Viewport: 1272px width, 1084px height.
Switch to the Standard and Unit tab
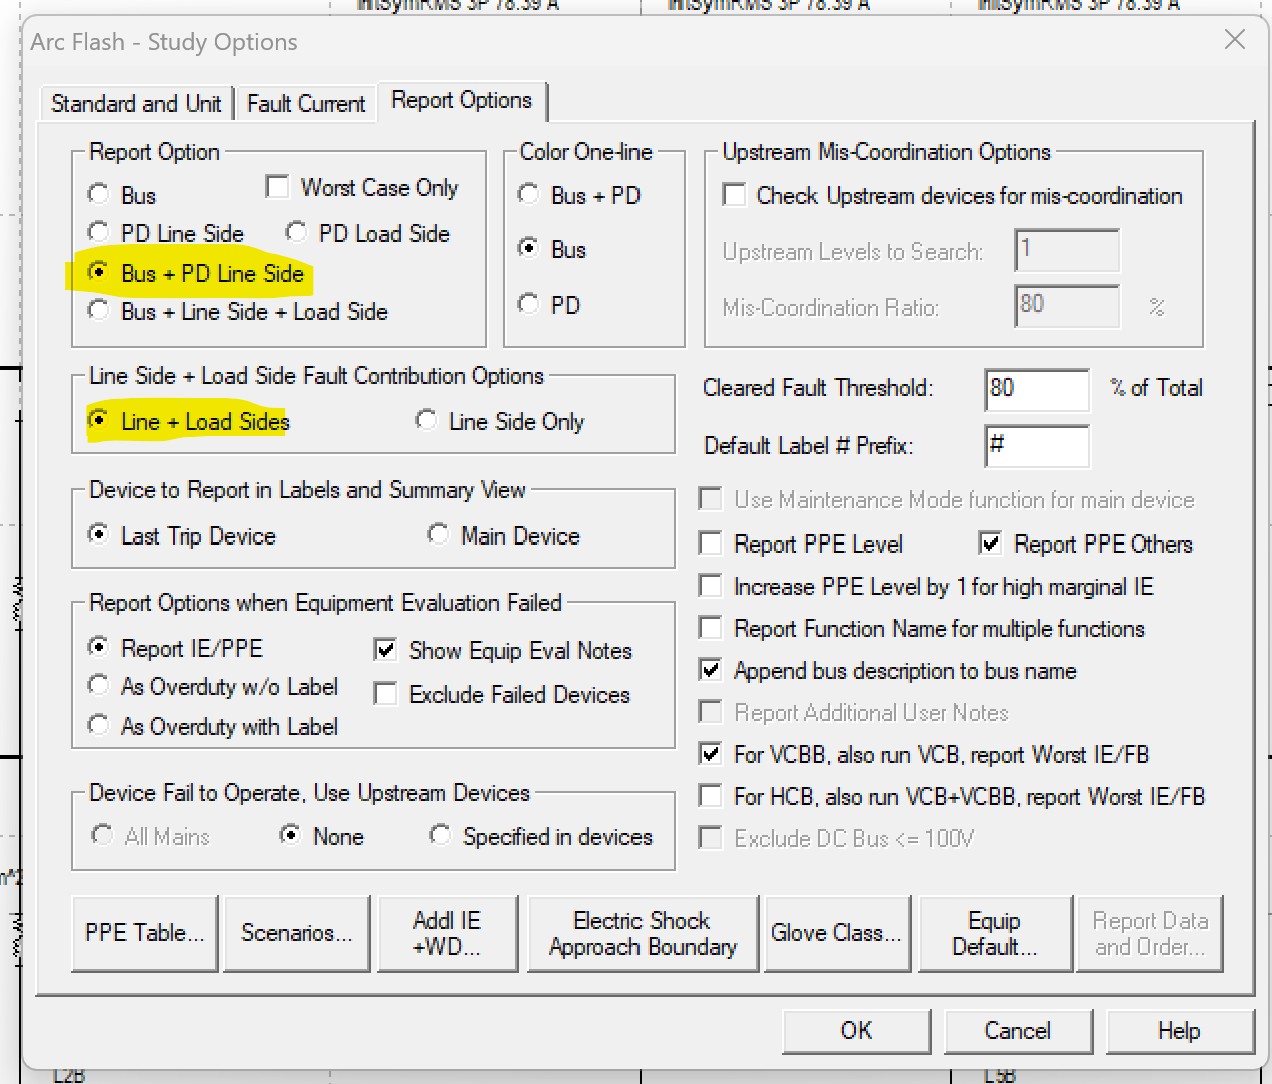click(x=136, y=104)
